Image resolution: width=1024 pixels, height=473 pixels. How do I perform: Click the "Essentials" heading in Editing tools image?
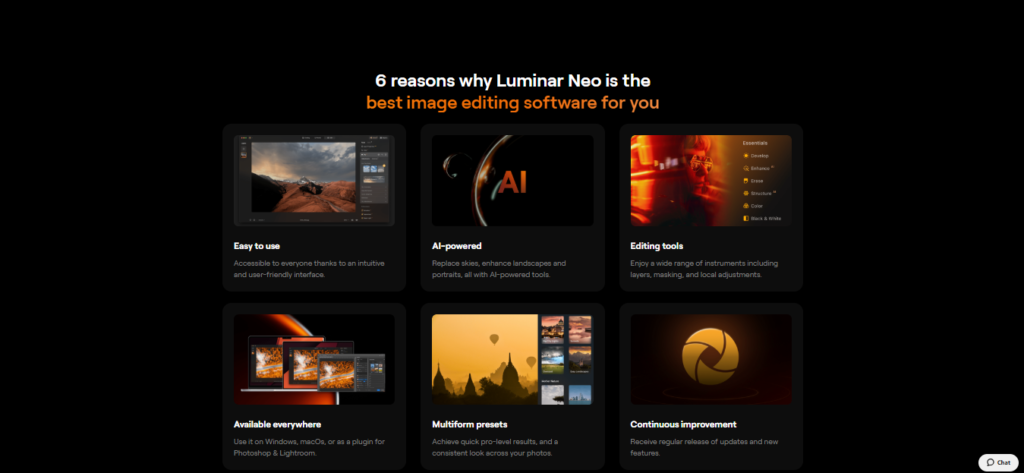[755, 142]
